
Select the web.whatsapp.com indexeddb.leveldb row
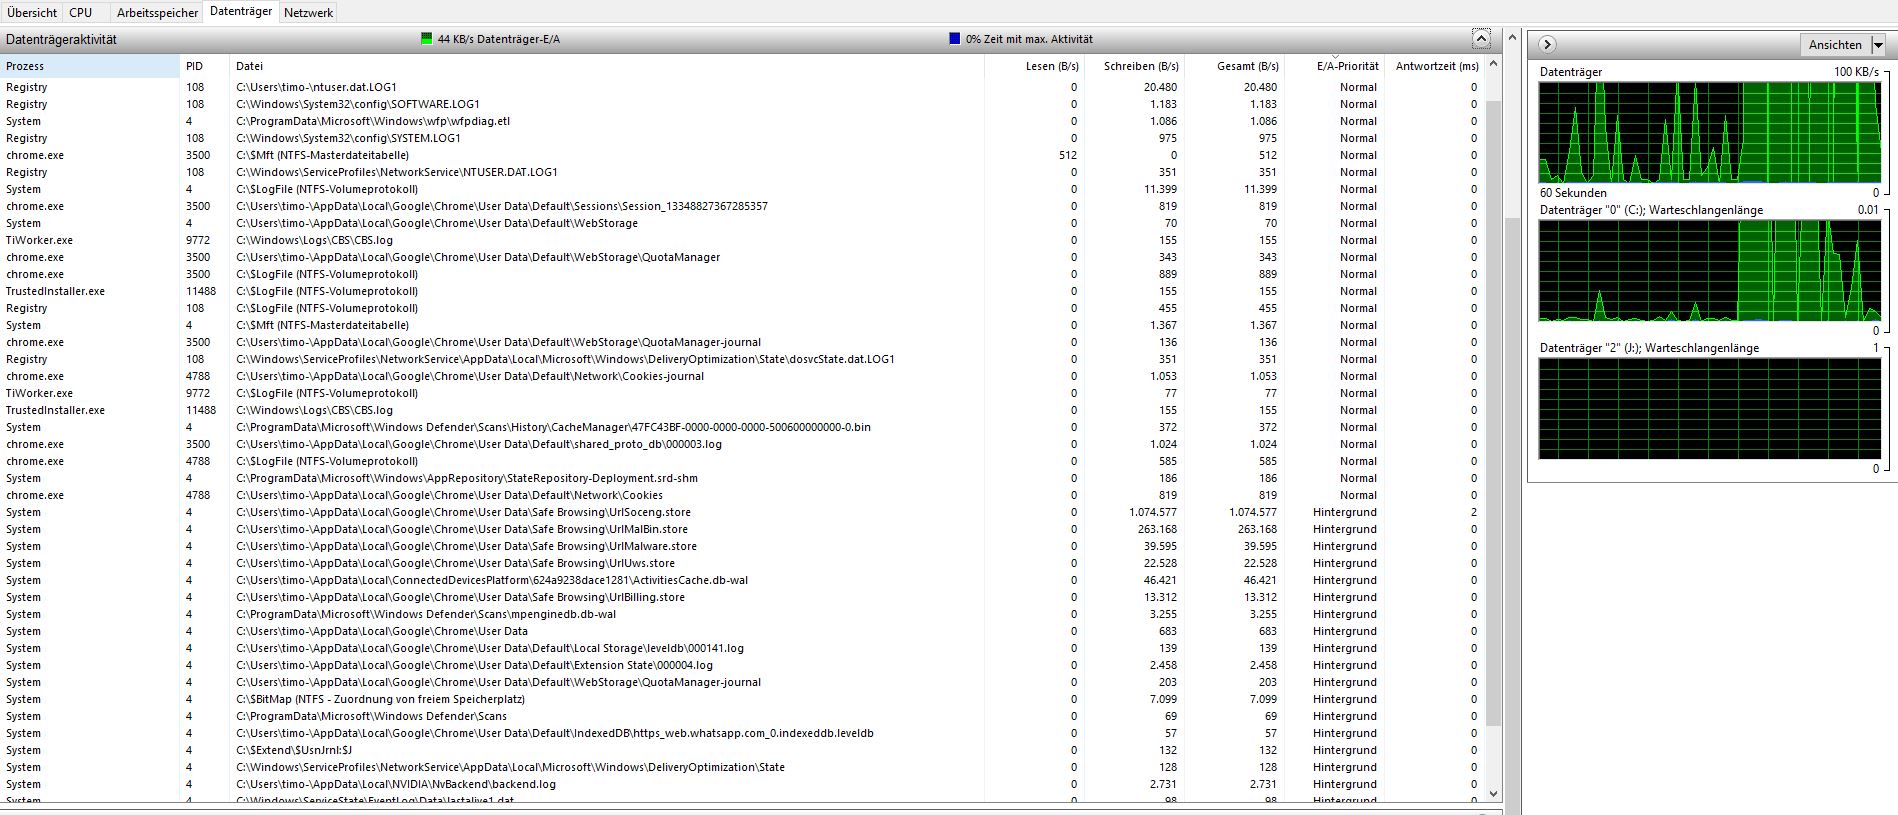point(742,733)
